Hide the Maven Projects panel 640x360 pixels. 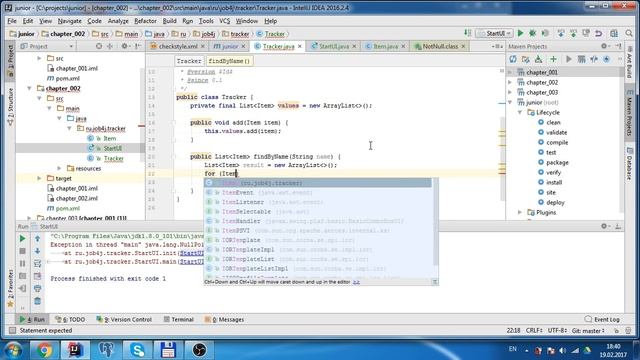[618, 46]
